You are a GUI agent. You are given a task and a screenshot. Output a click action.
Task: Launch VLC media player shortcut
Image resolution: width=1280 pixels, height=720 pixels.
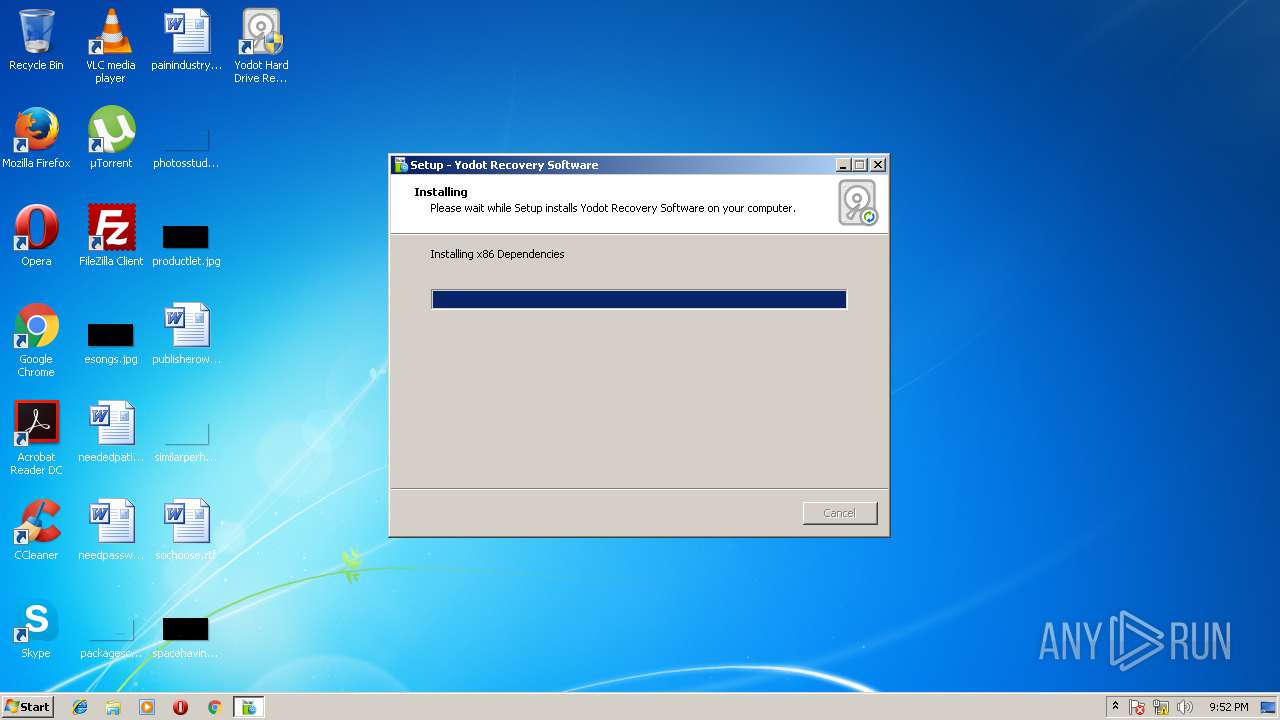pos(110,46)
